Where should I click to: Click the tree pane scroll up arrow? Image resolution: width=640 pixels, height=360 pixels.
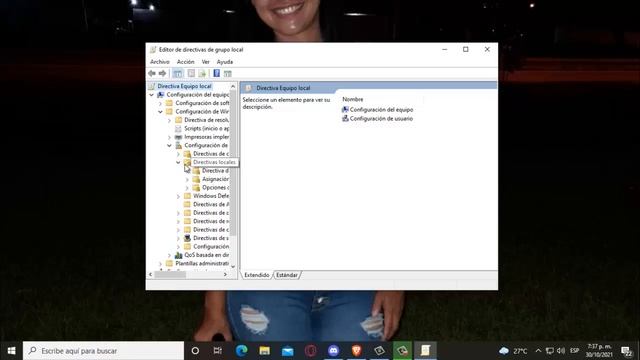(233, 87)
